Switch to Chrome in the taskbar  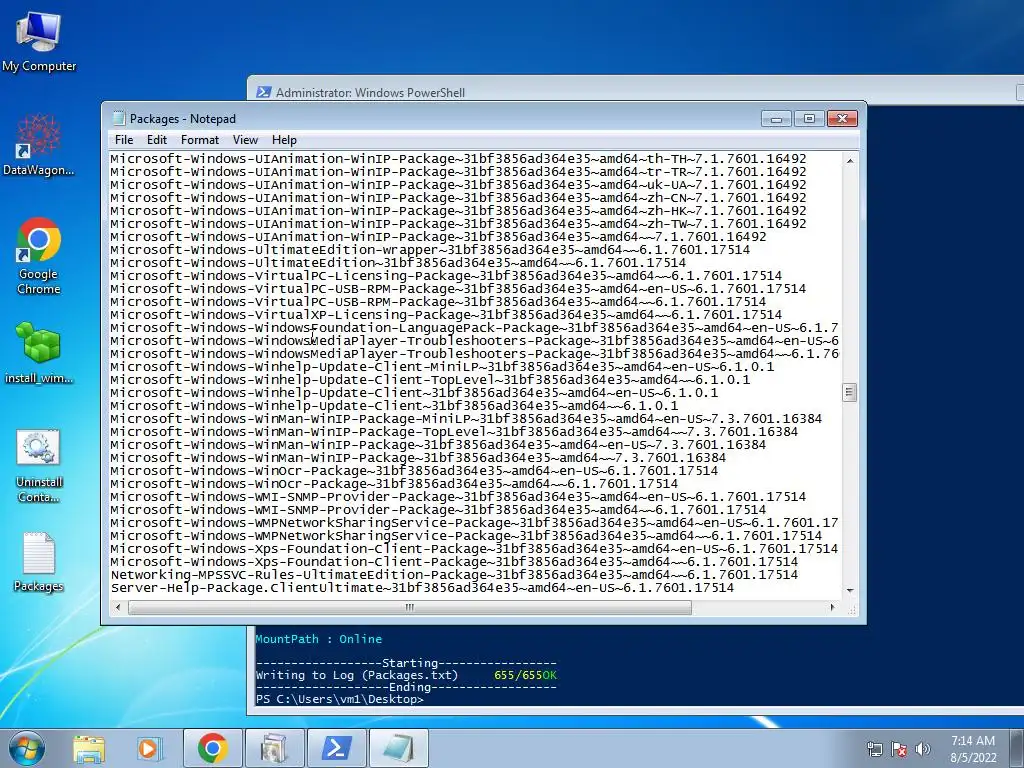pyautogui.click(x=212, y=748)
